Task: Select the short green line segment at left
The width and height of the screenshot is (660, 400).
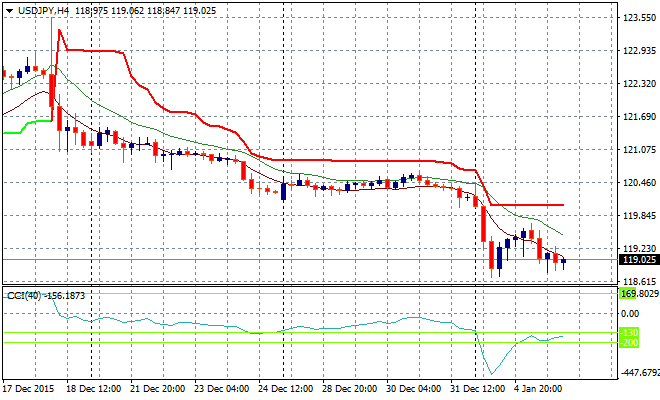Action: tap(28, 127)
